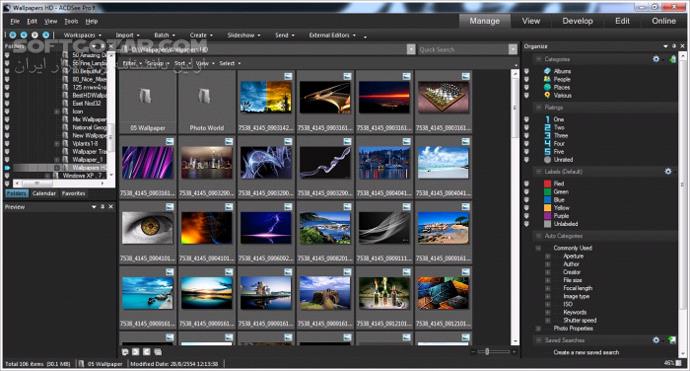Click the Albums category icon

click(547, 71)
